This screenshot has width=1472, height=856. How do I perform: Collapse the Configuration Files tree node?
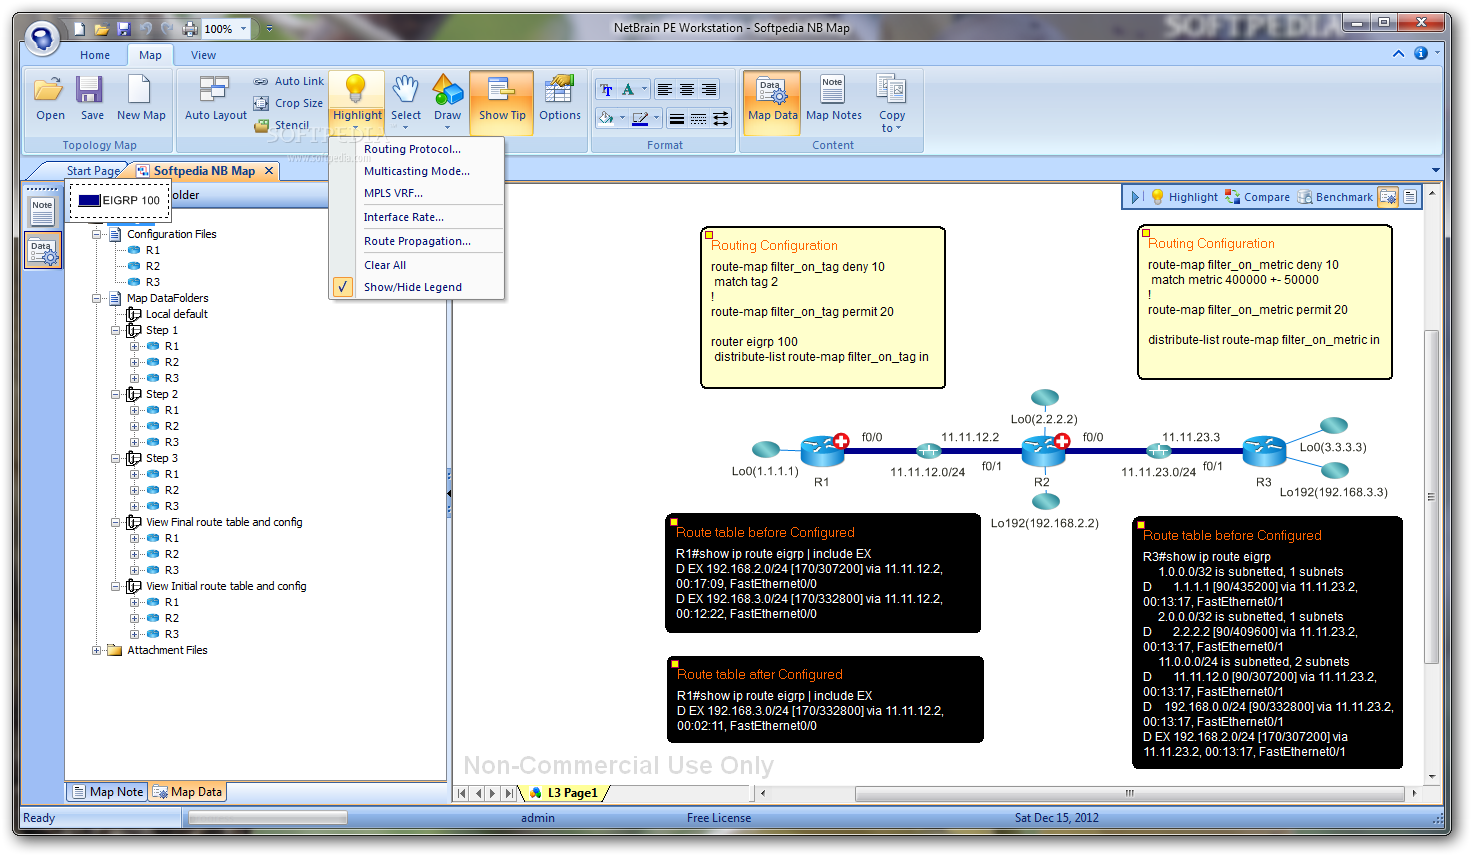[97, 234]
